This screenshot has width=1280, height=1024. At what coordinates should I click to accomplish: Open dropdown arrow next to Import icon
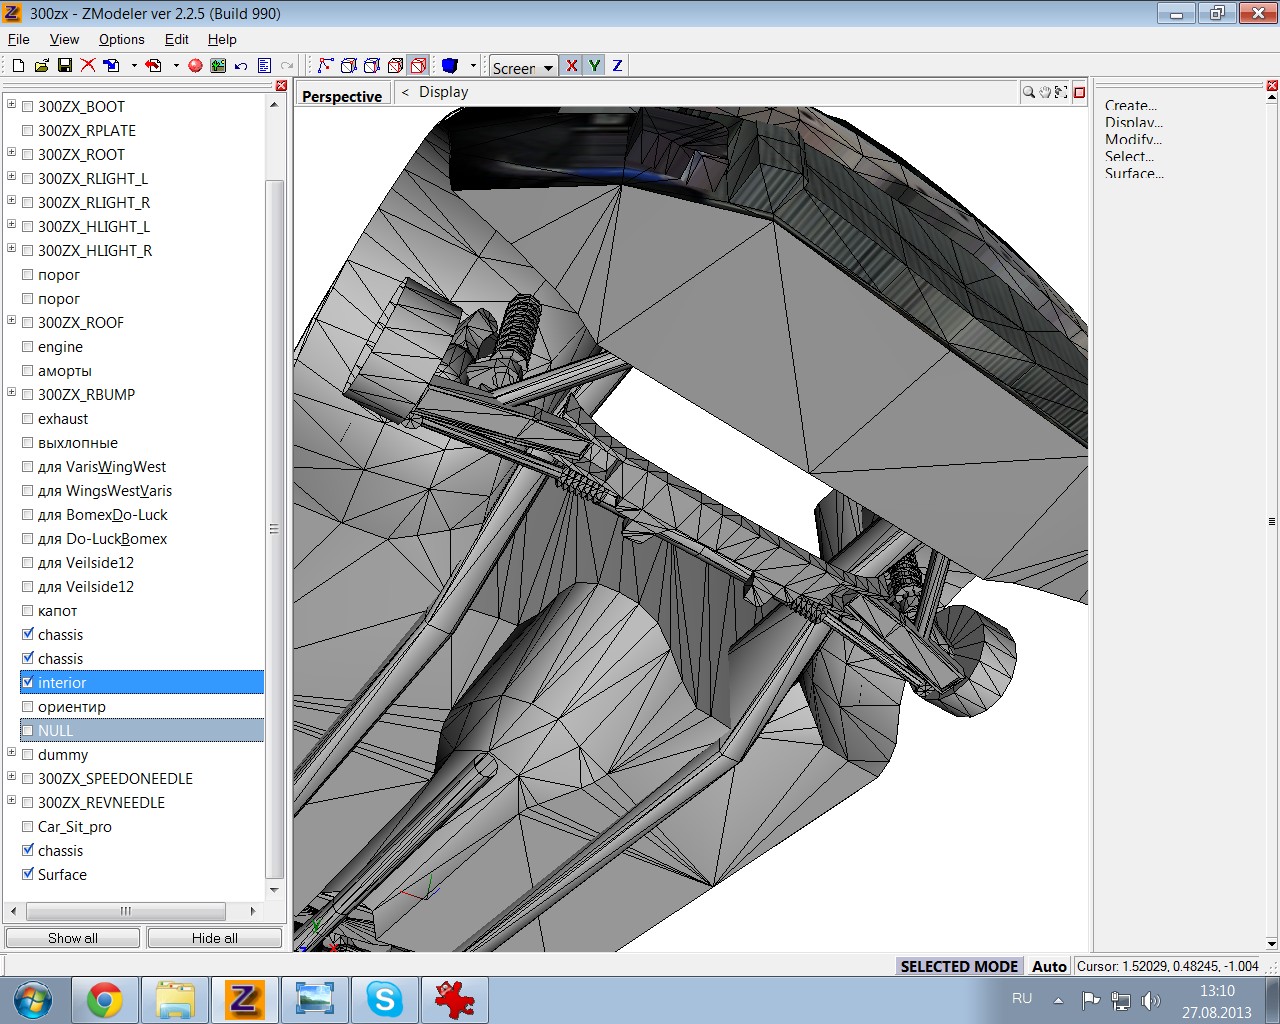[x=134, y=65]
